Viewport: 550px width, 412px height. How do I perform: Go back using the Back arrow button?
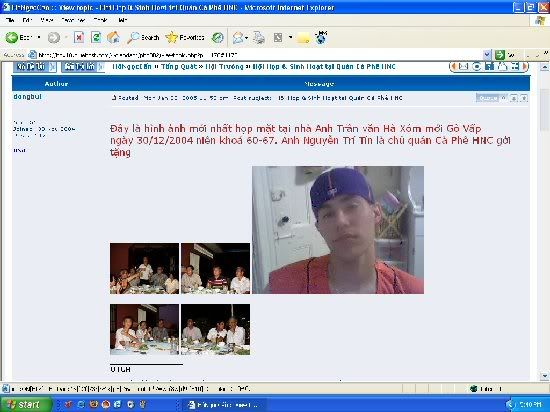[19, 37]
